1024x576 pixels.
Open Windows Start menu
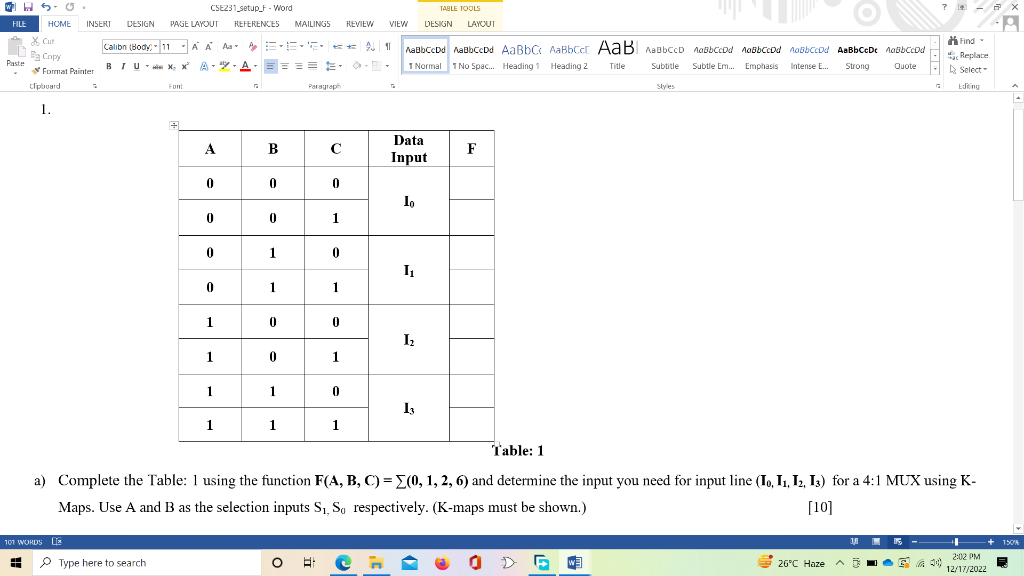16,562
